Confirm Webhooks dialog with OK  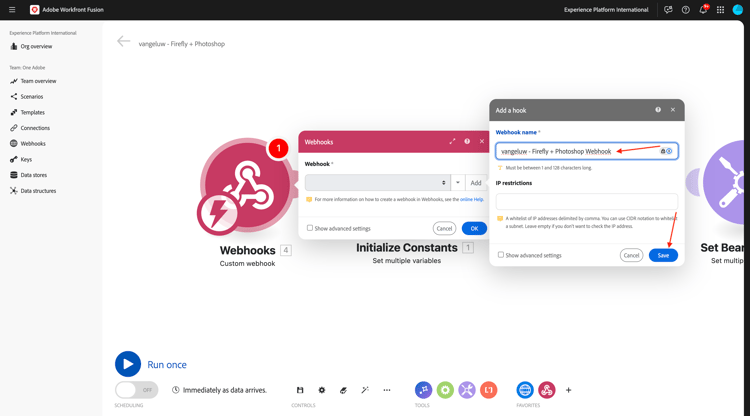tap(474, 229)
